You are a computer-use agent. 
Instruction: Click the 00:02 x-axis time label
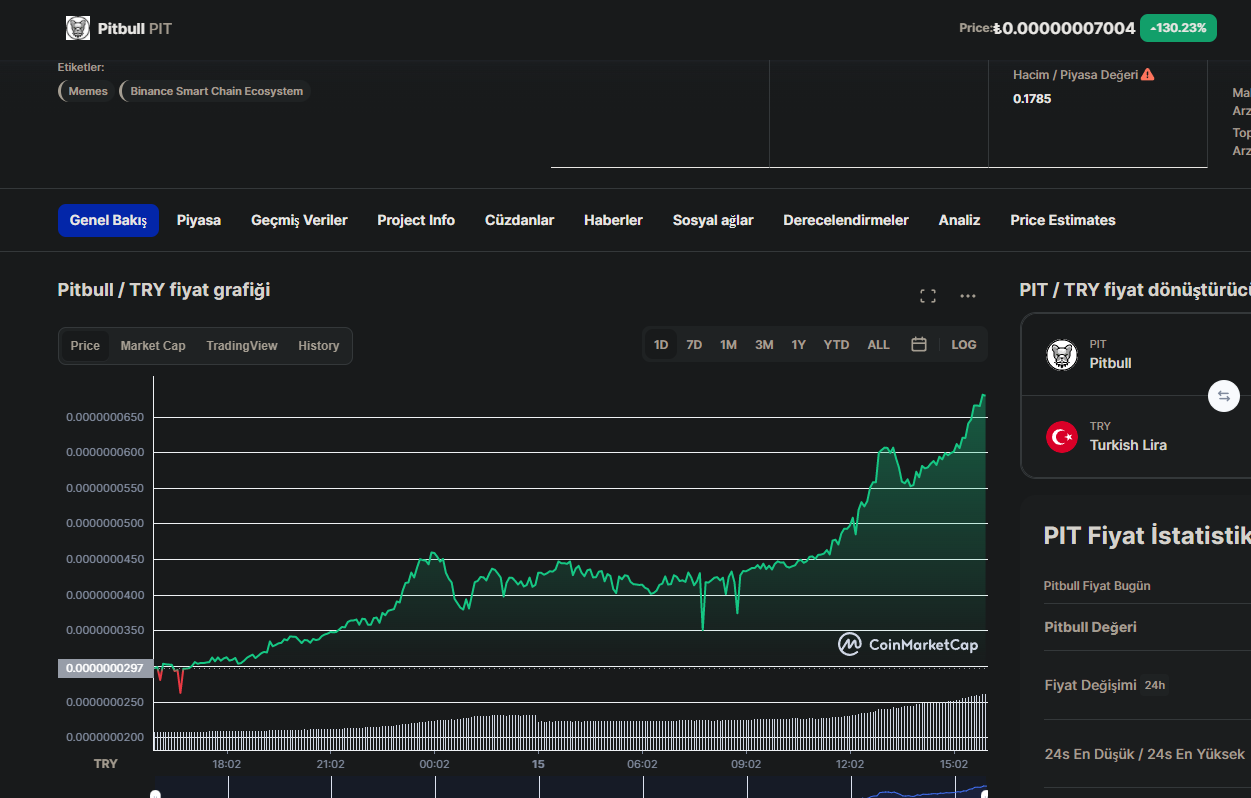click(x=434, y=764)
